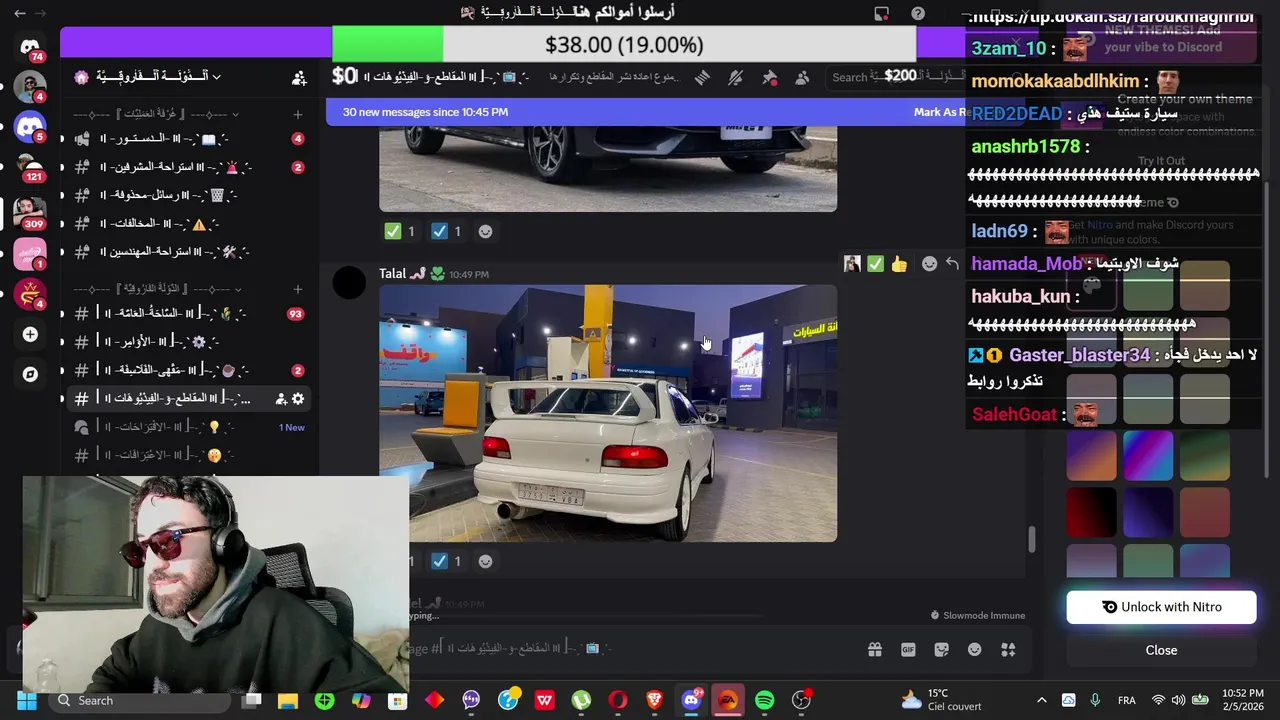Image resolution: width=1280 pixels, height=720 pixels.
Task: Click reply arrow on Talal's message hover bar
Action: [x=952, y=264]
